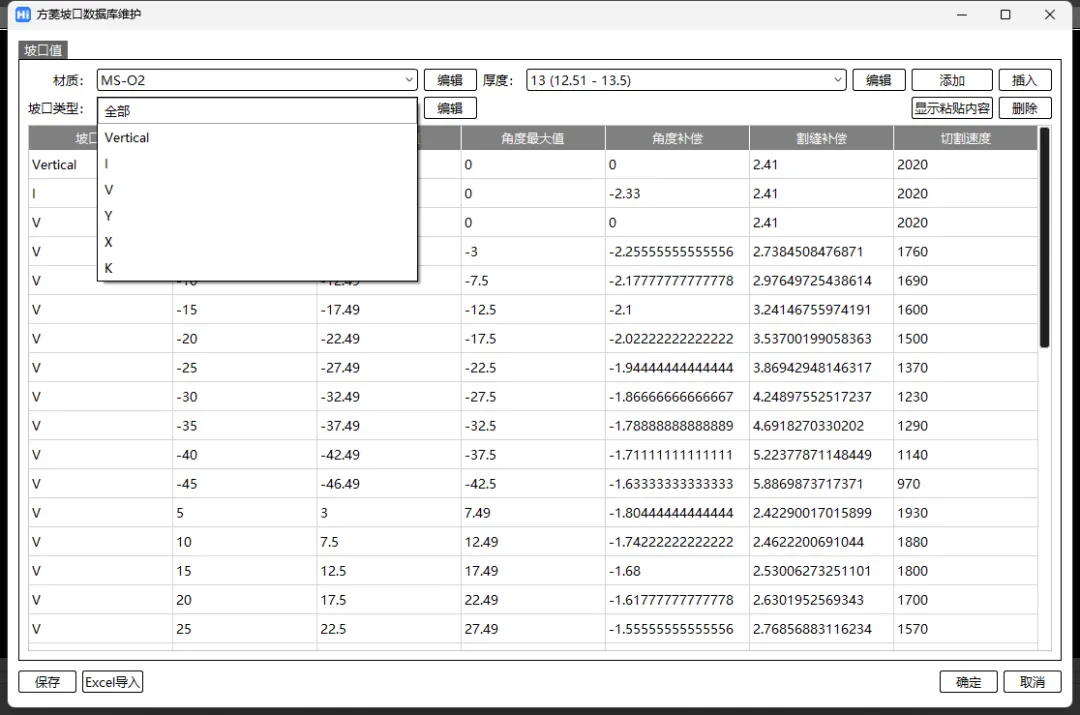
Task: Click cell 27.49 in last row
Action: tap(532, 628)
